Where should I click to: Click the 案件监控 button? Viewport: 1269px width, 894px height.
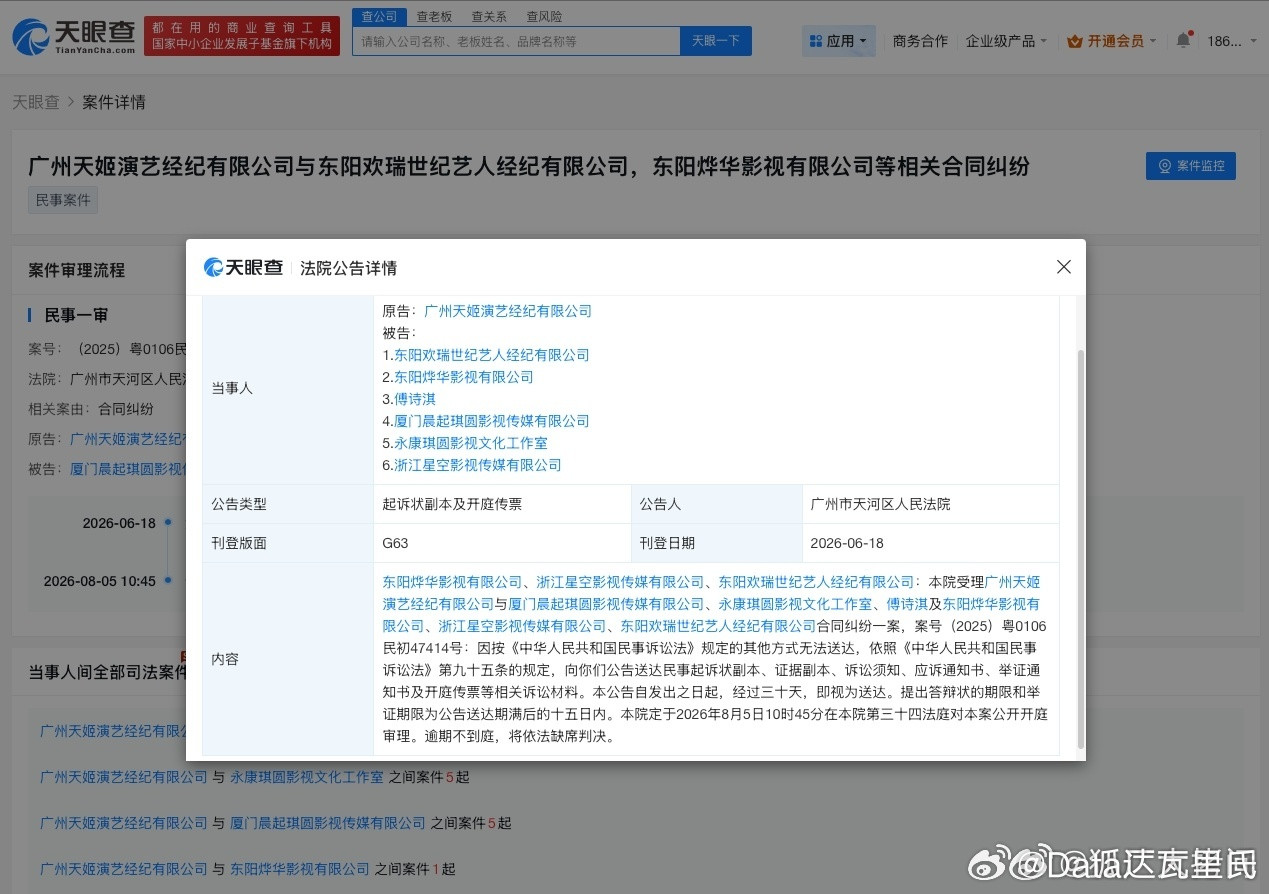point(1191,166)
